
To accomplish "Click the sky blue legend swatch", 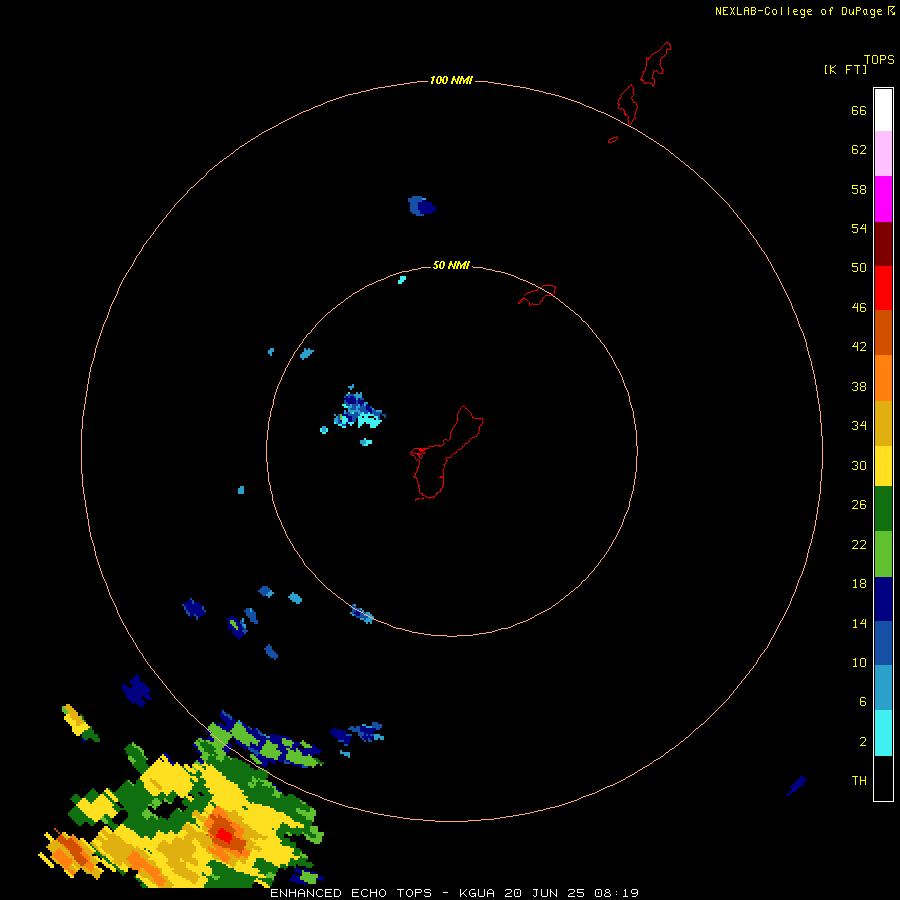I will pyautogui.click(x=883, y=688).
